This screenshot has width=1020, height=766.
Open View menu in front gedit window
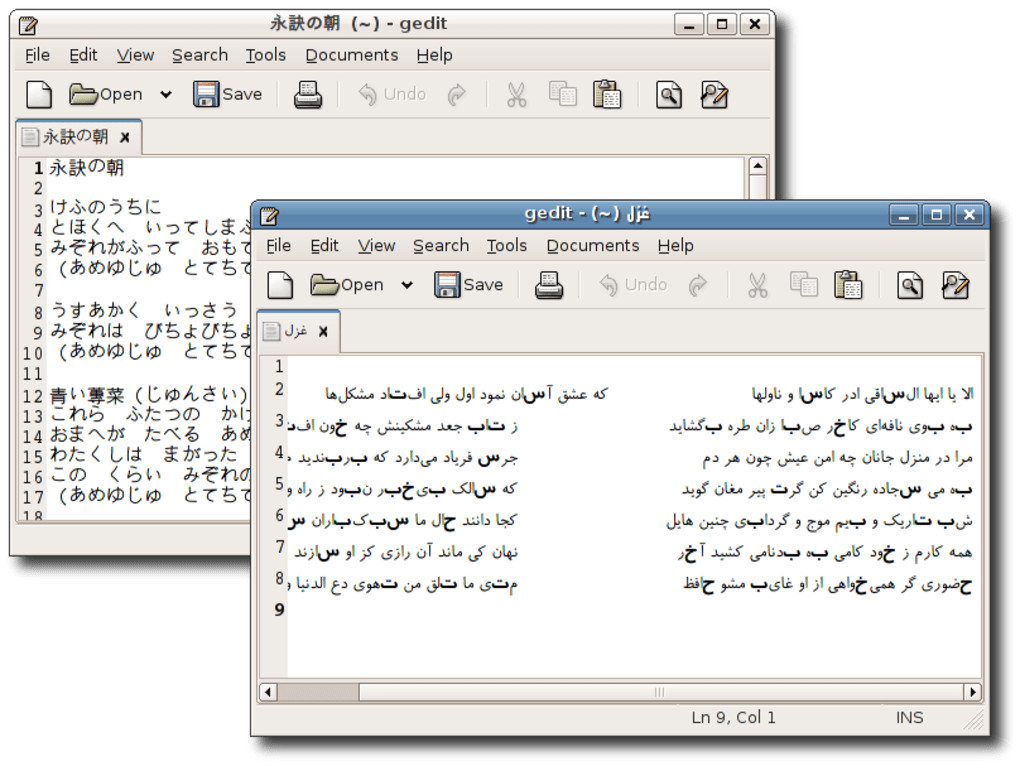(x=377, y=246)
